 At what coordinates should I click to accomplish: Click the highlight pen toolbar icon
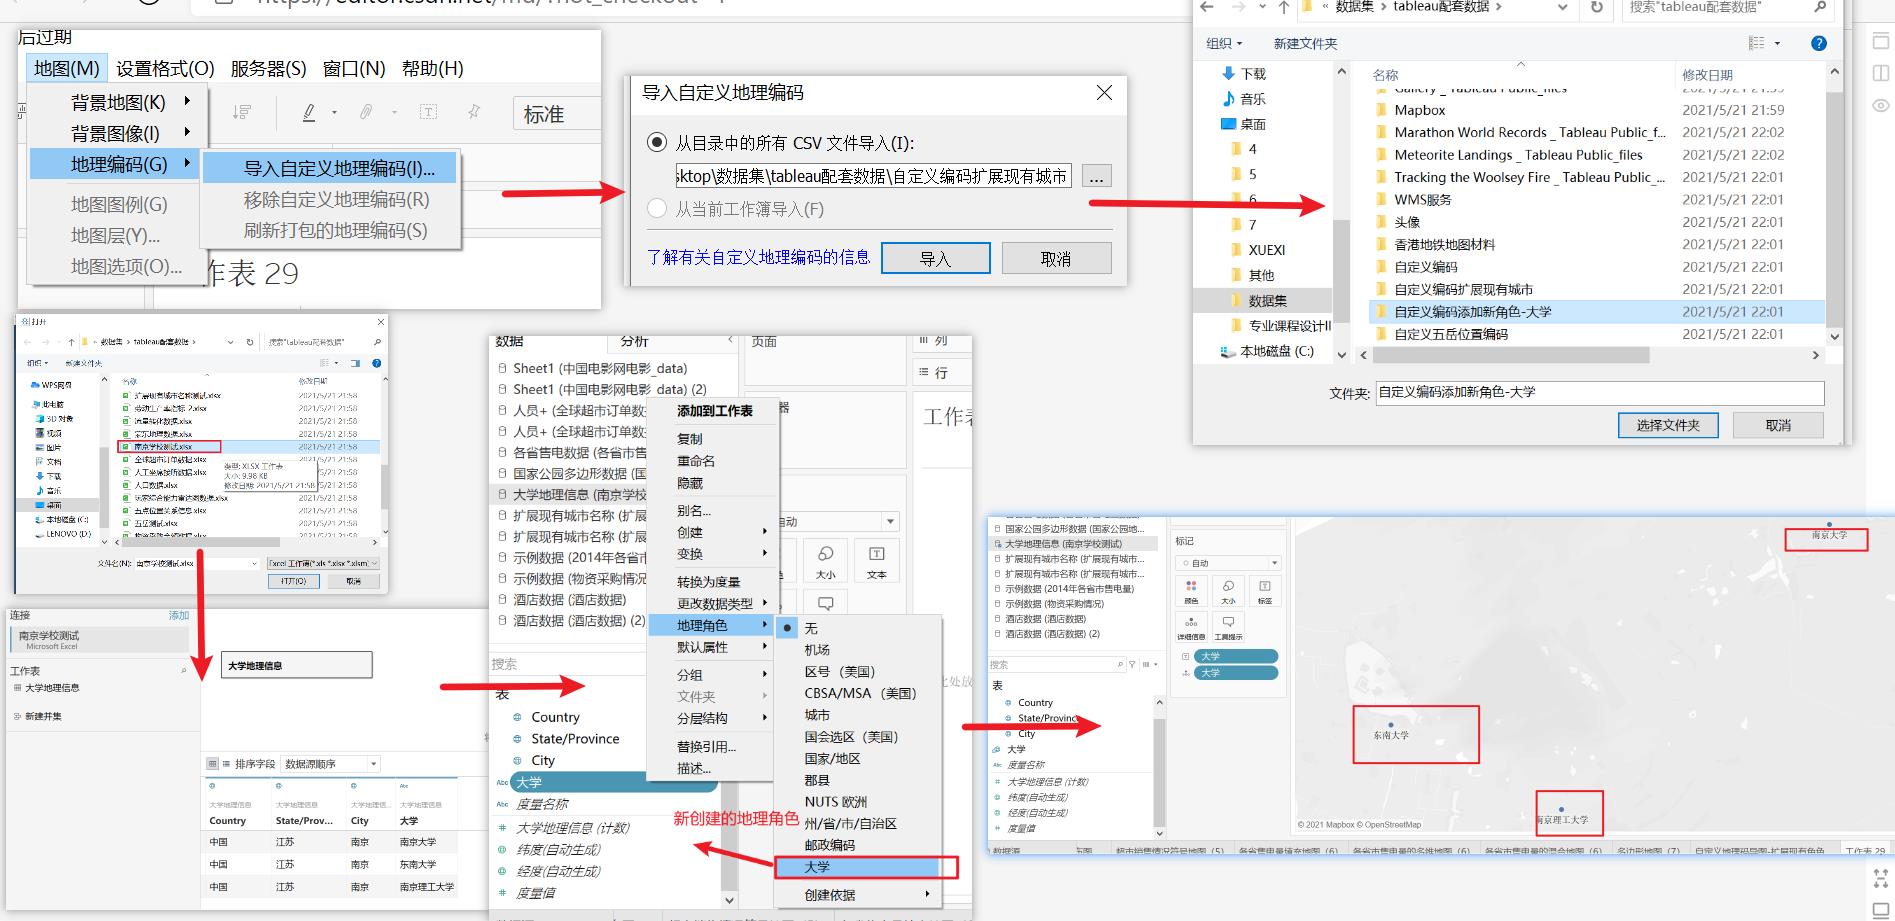pos(309,112)
